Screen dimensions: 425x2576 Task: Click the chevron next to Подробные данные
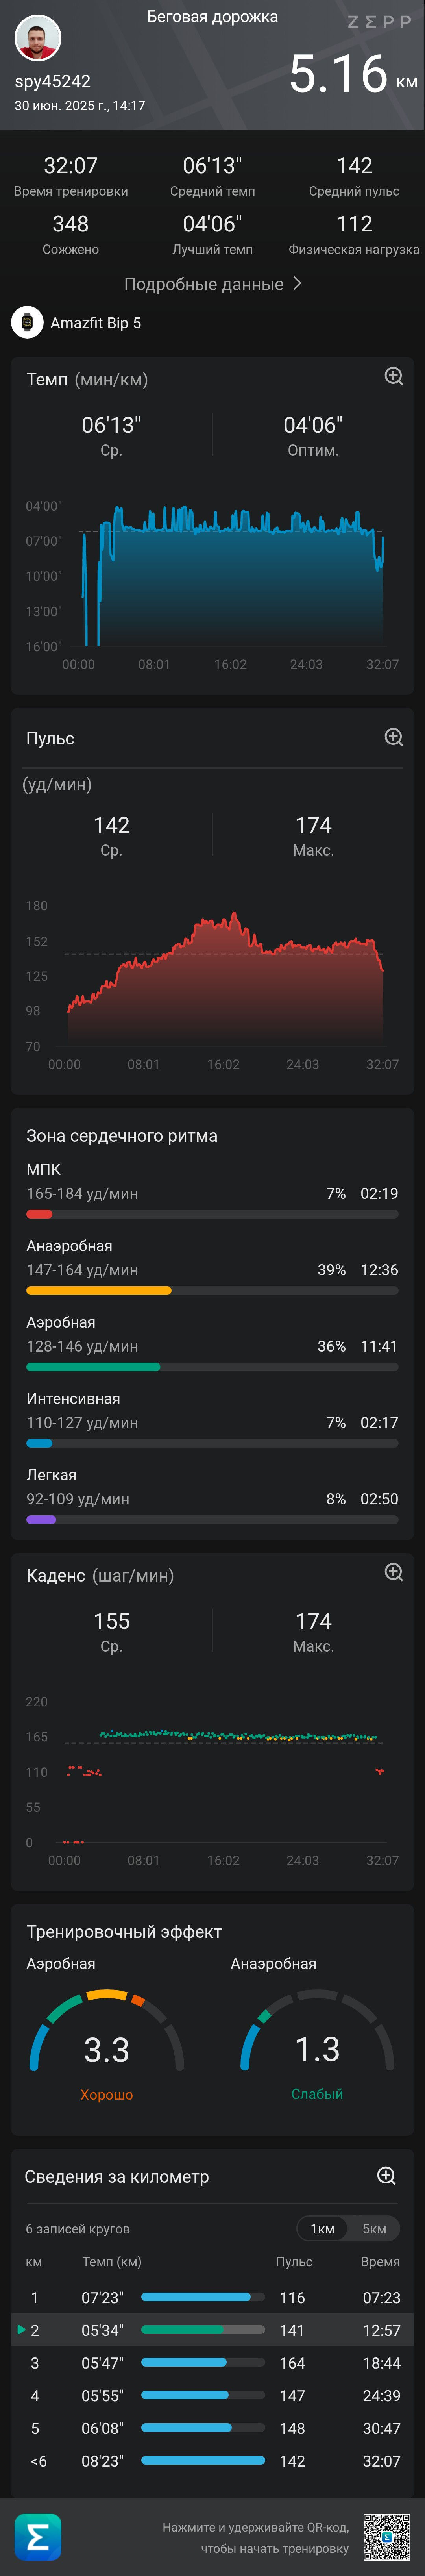297,284
